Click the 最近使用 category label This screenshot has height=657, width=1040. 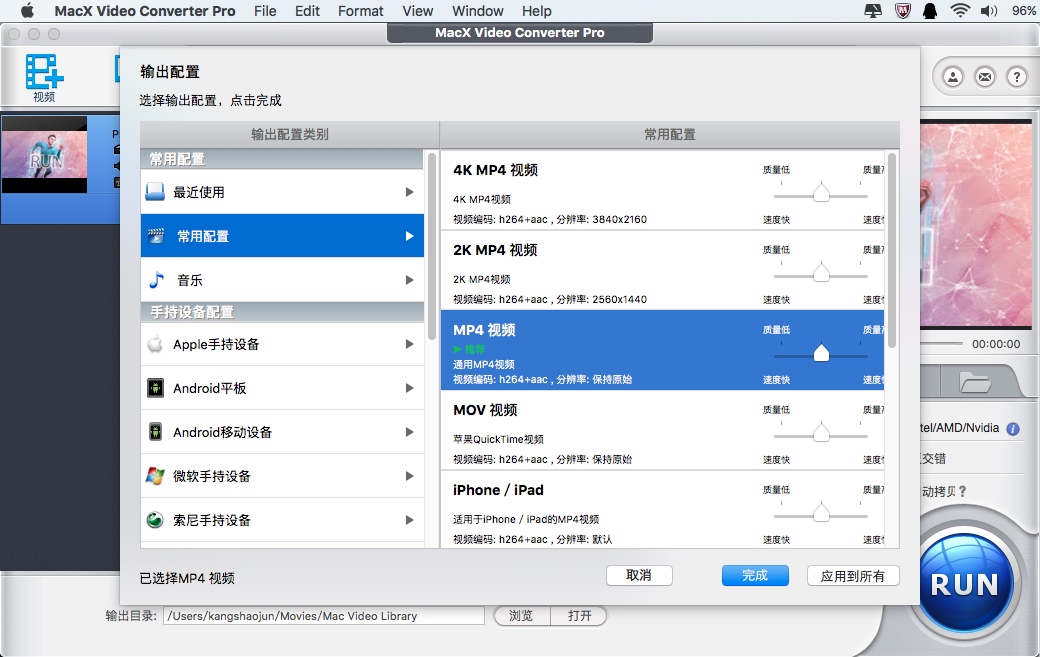(199, 192)
